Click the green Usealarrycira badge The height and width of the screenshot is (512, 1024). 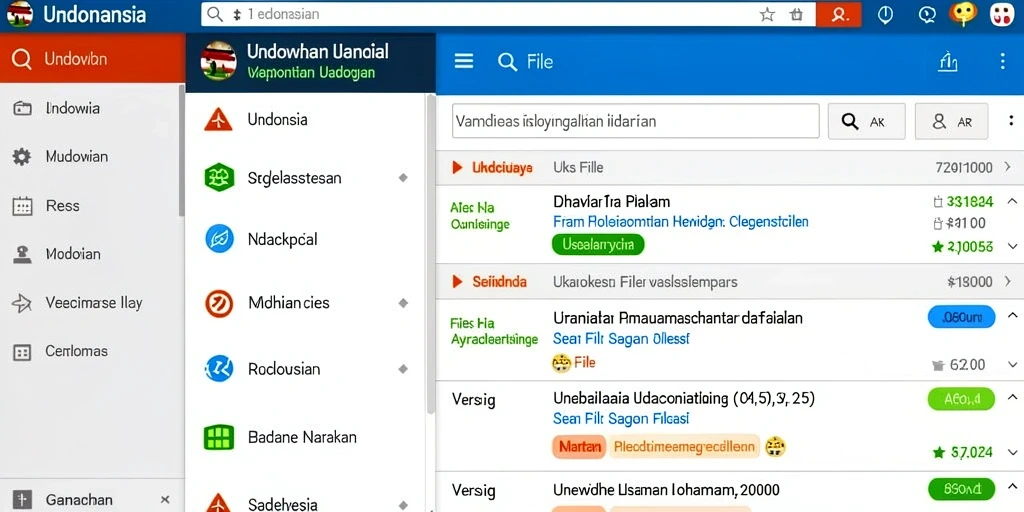click(598, 245)
